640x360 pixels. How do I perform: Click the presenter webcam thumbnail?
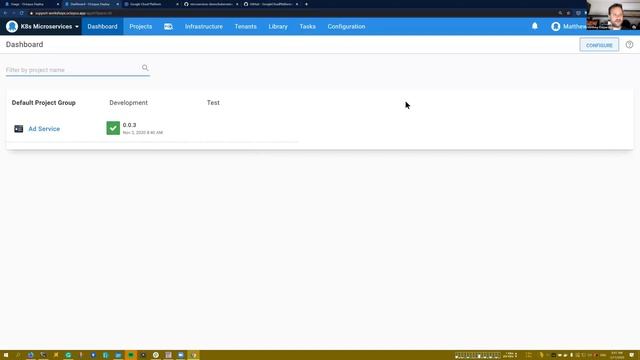tap(613, 15)
